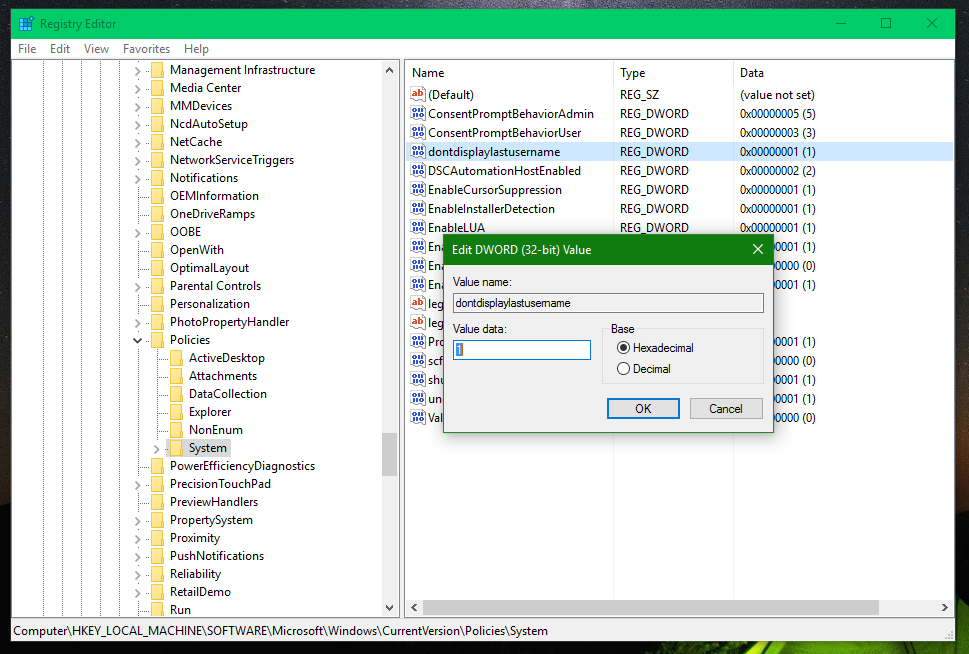Click the status bar registry path
Image resolution: width=969 pixels, height=654 pixels.
281,631
